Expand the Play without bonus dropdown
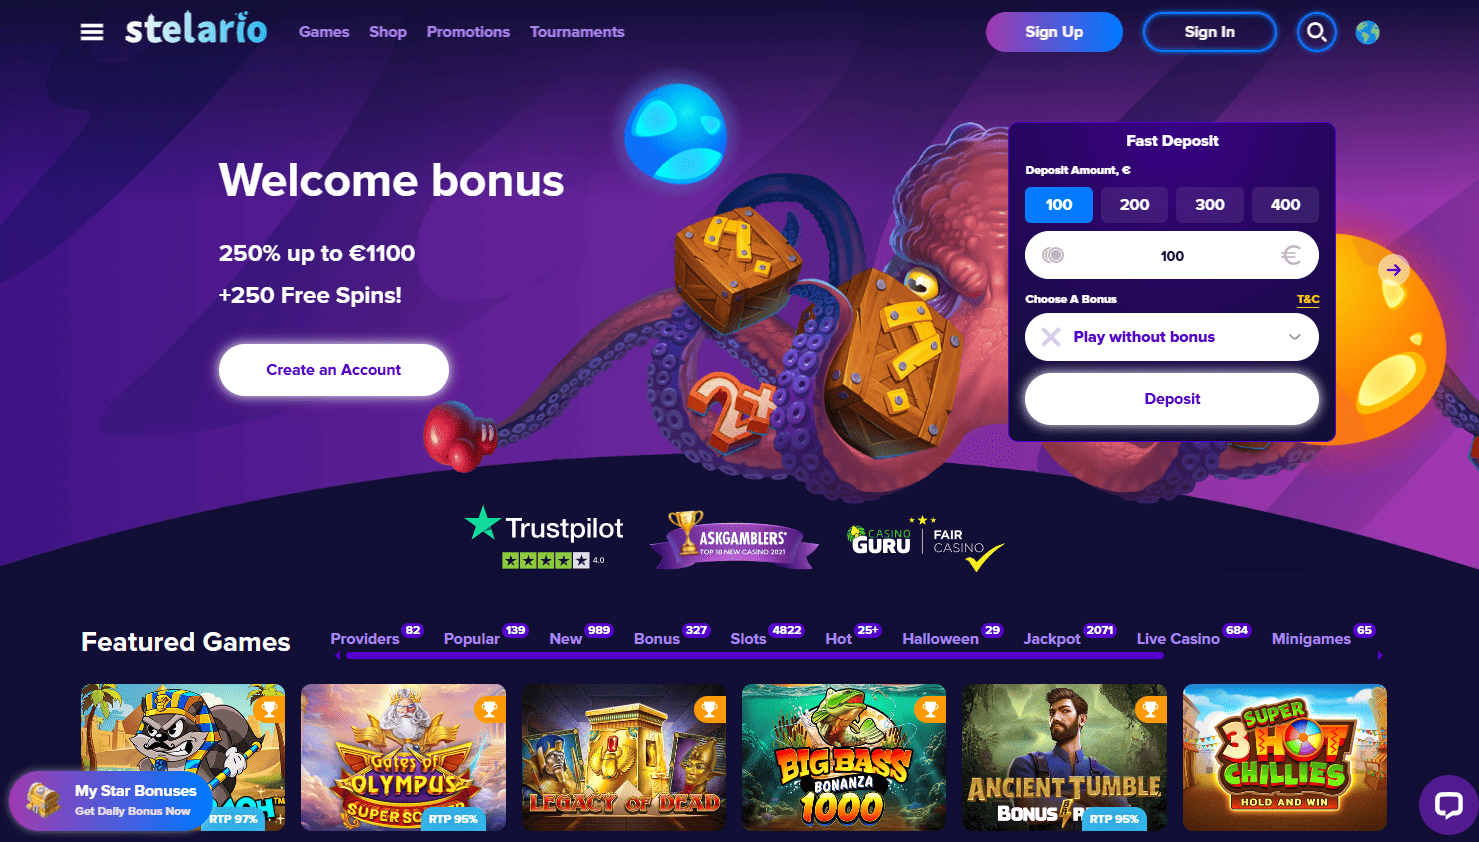This screenshot has height=842, width=1479. point(1172,337)
